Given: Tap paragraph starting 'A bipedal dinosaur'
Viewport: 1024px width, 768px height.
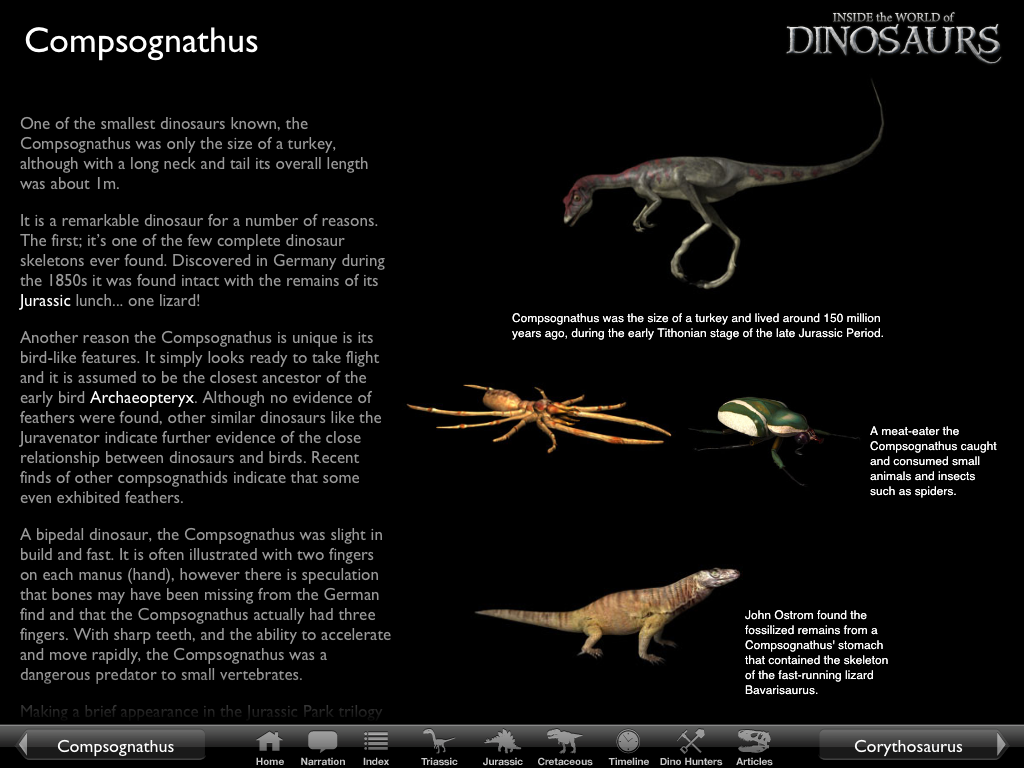Looking at the screenshot, I should click(205, 605).
